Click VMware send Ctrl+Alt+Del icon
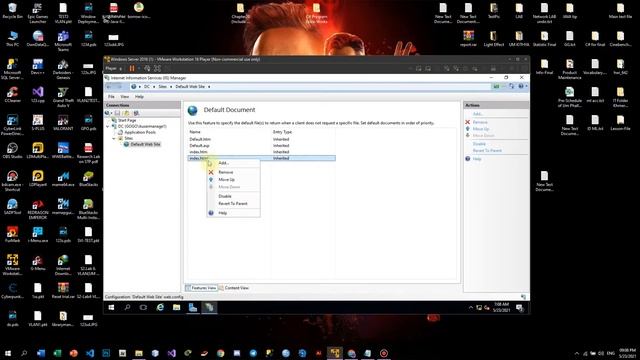Image resolution: width=640 pixels, height=360 pixels. click(x=147, y=69)
